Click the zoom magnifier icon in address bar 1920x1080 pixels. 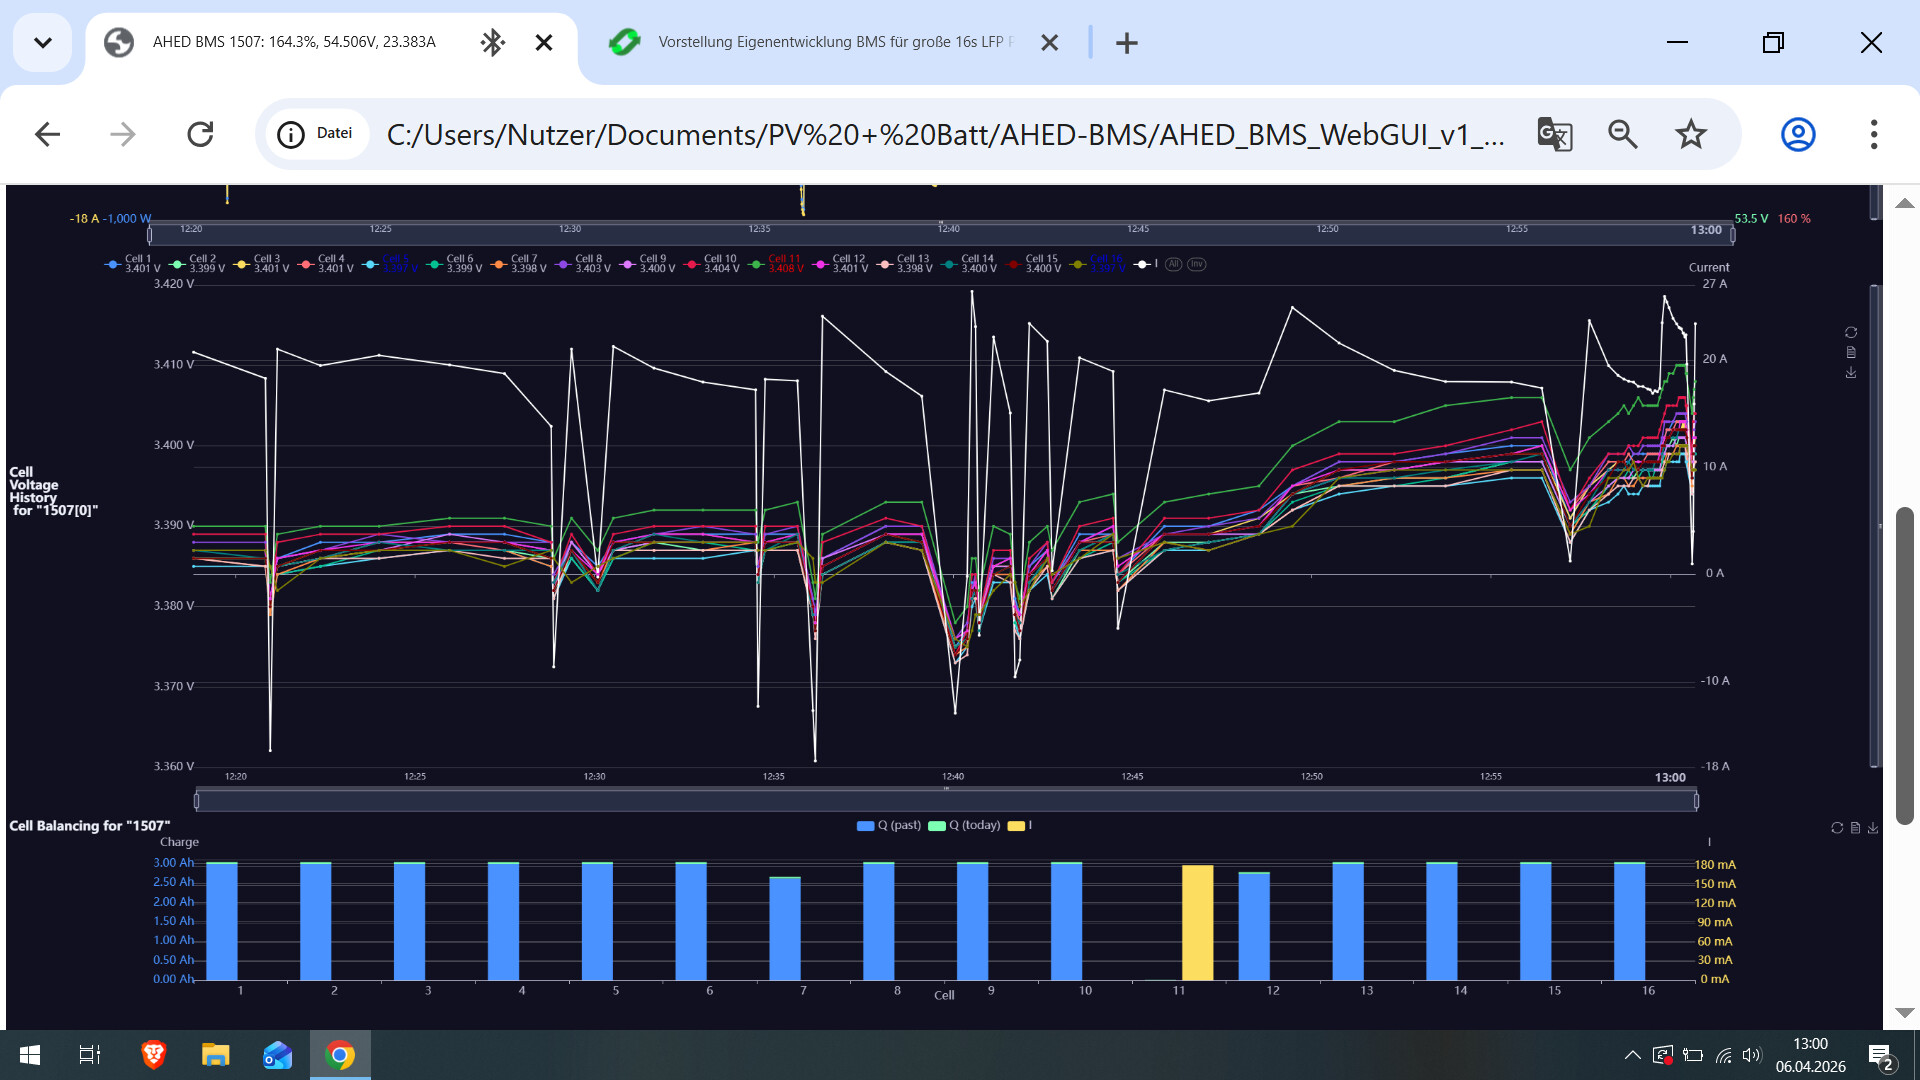pyautogui.click(x=1622, y=134)
